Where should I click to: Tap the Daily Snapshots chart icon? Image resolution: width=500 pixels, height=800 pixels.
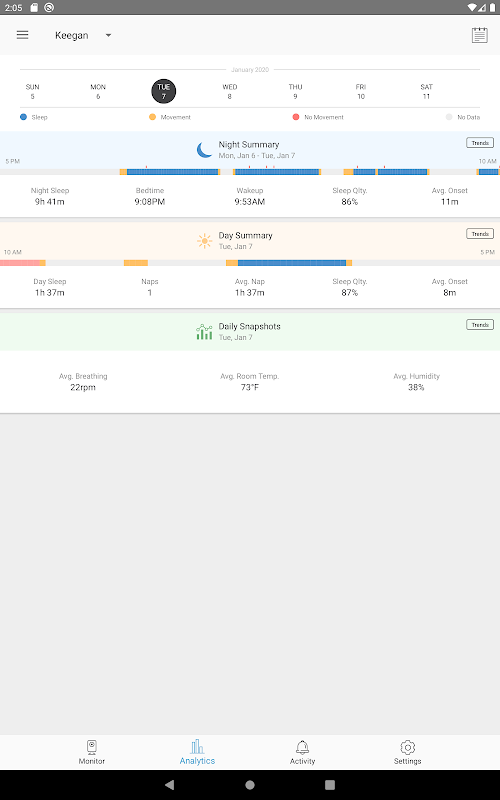(x=204, y=332)
